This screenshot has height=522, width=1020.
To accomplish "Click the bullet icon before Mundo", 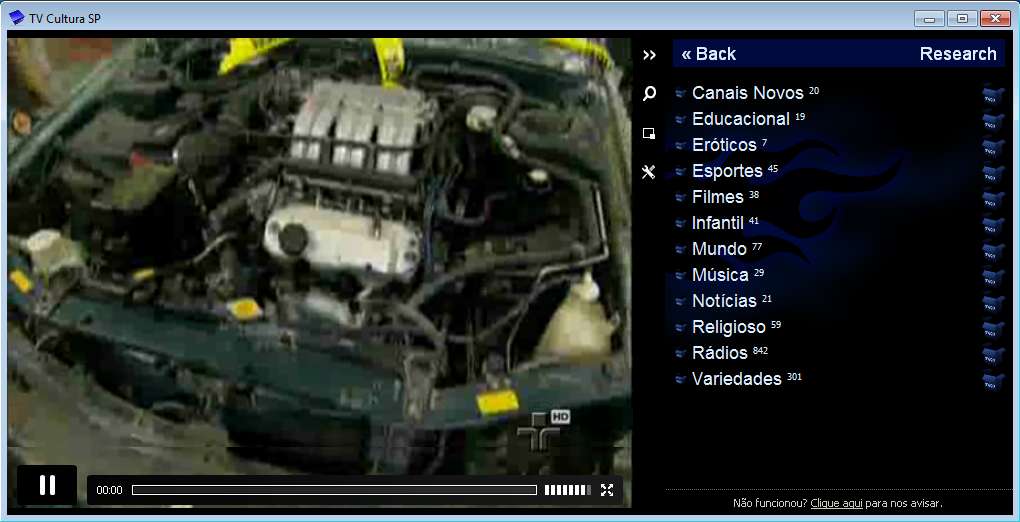I will 680,250.
